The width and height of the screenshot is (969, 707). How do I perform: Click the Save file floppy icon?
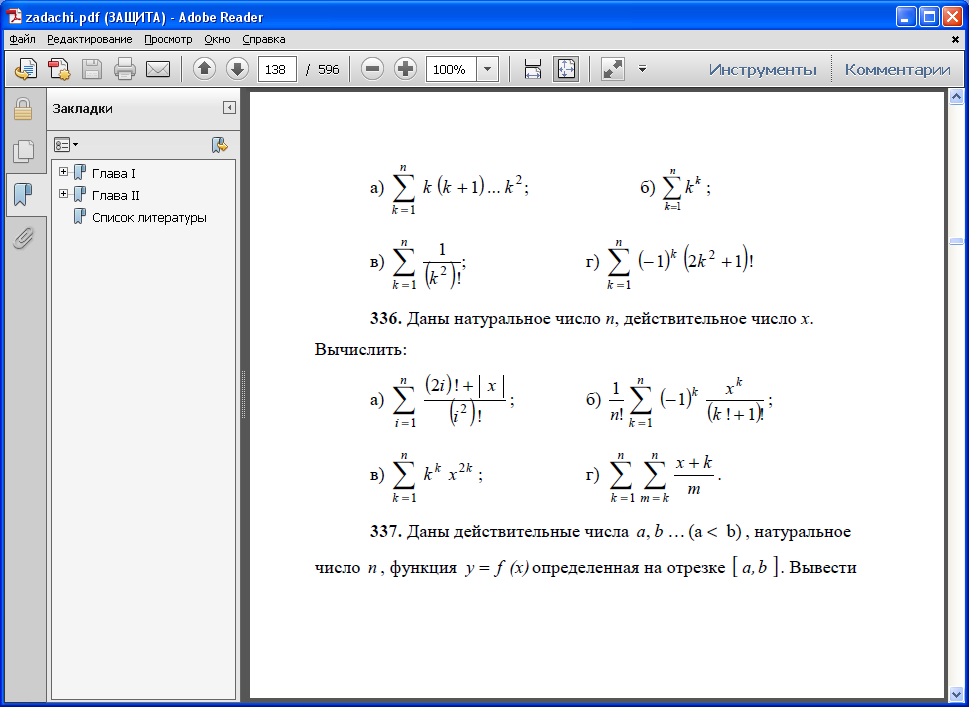[x=91, y=69]
